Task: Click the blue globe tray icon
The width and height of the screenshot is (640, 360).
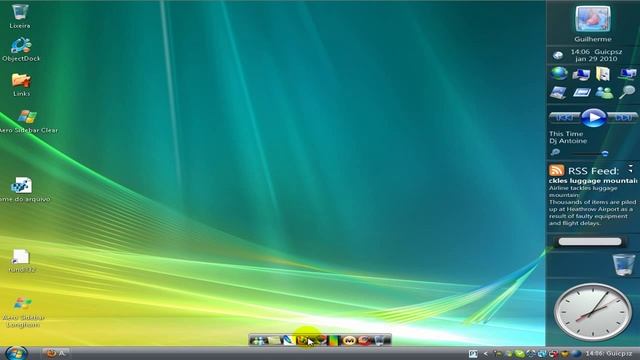Action: point(576,353)
